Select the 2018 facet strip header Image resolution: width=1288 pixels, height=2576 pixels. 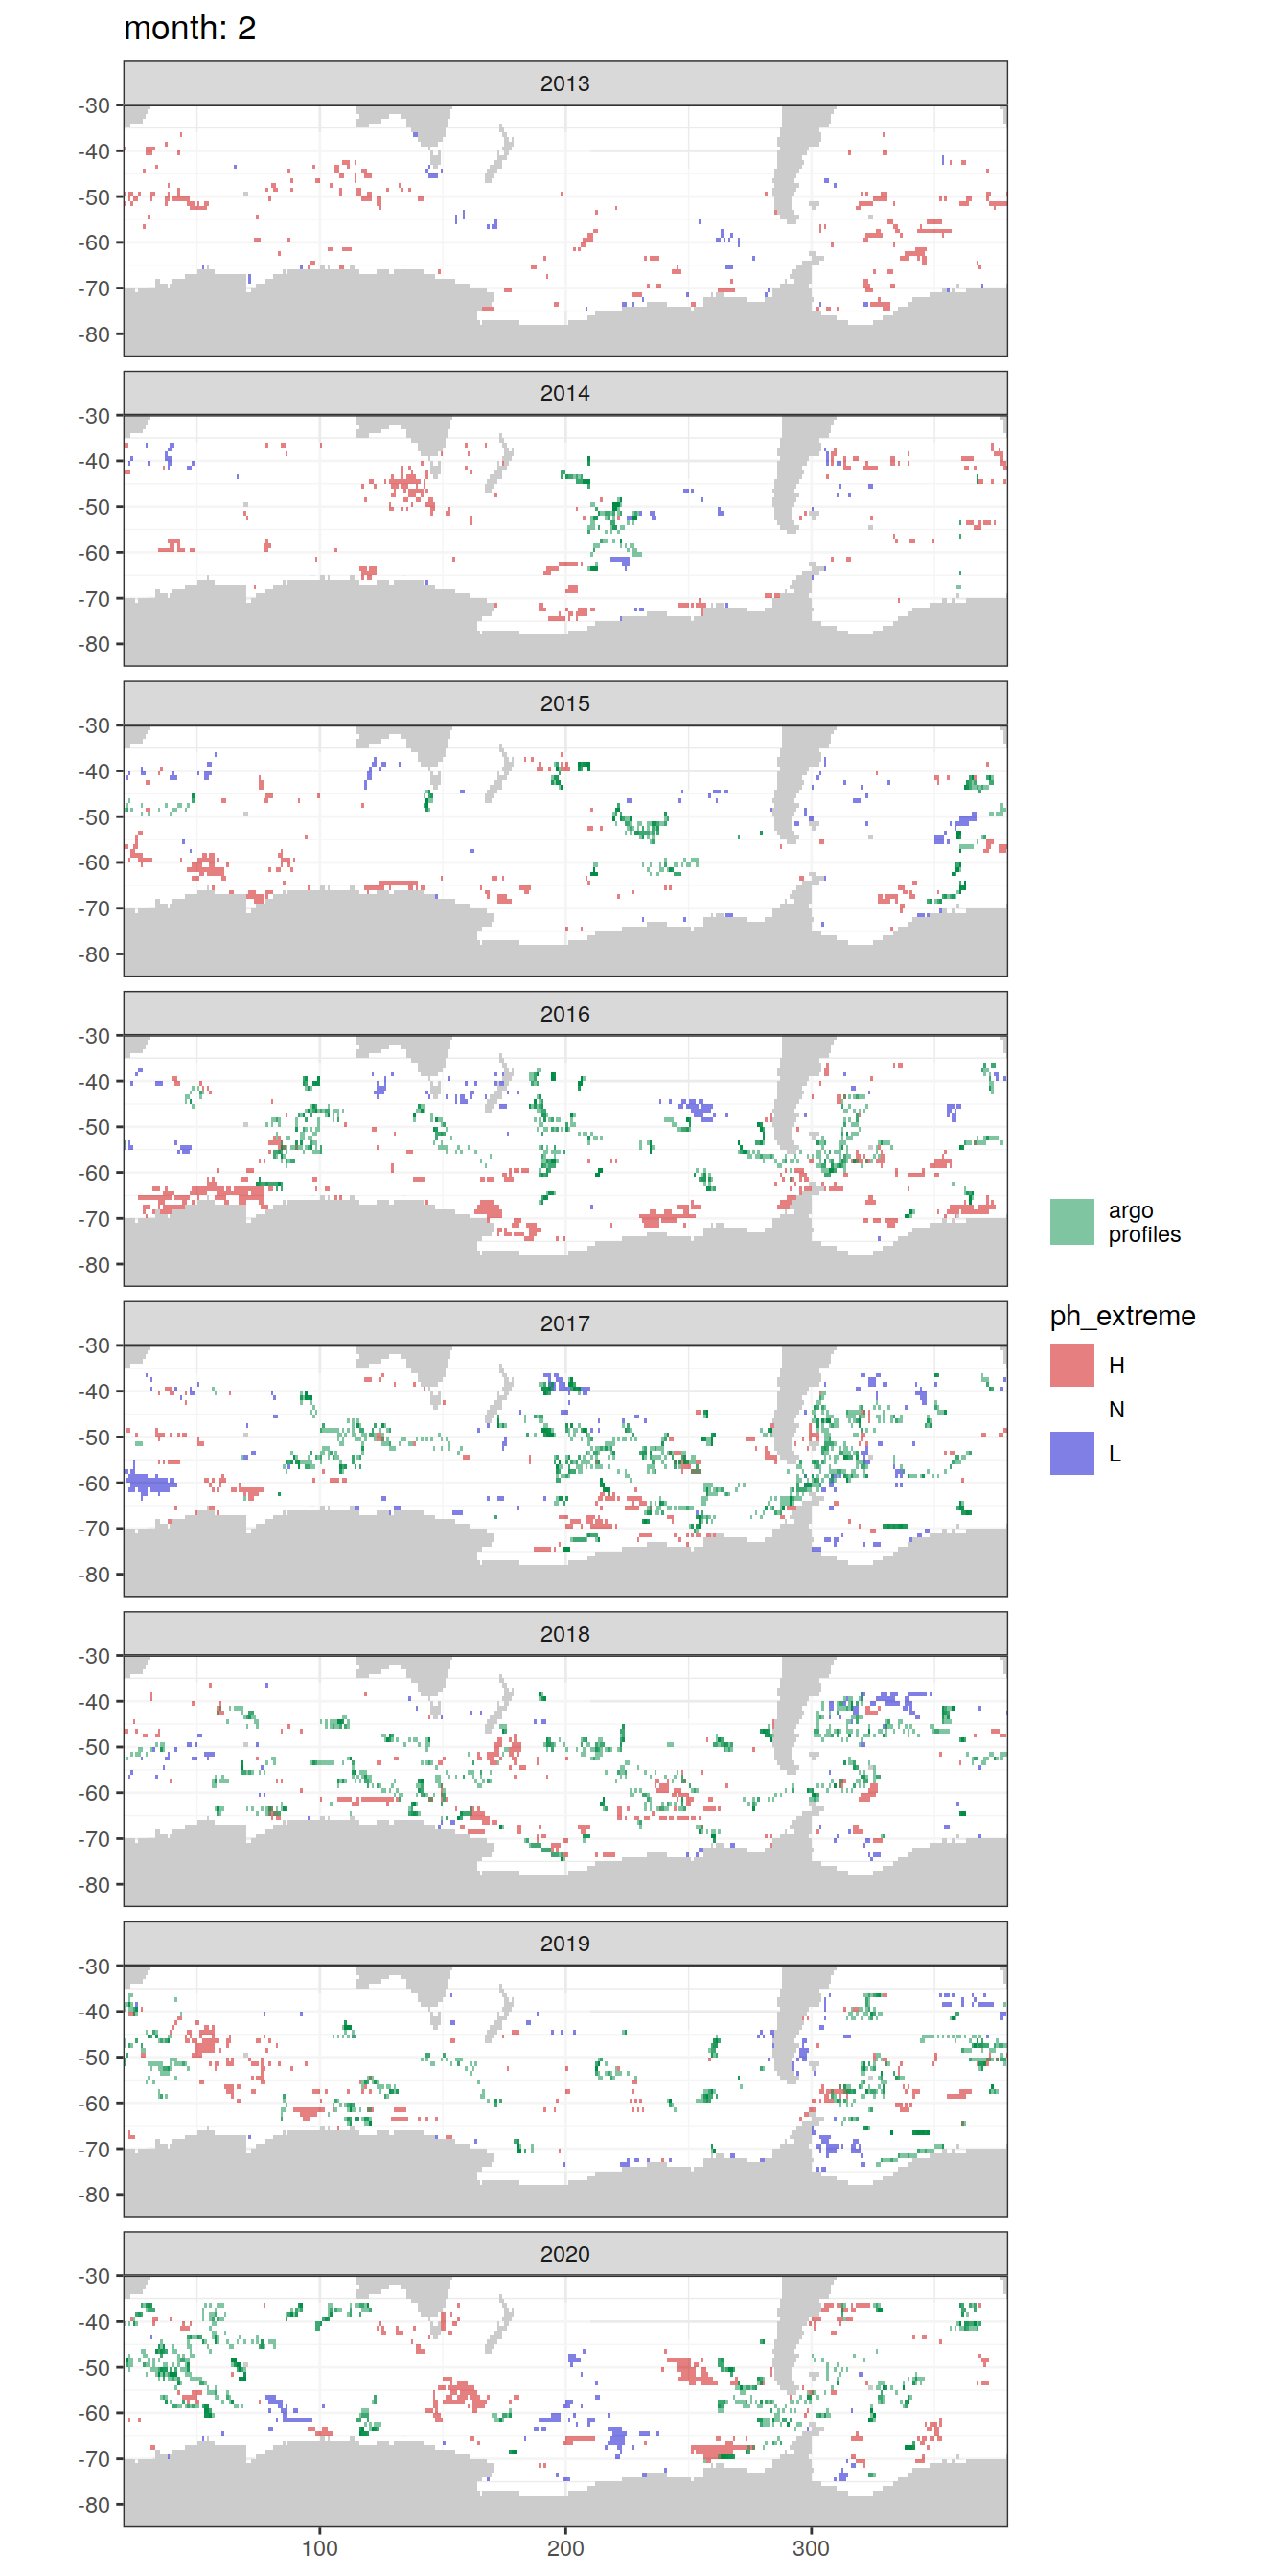pos(565,1633)
